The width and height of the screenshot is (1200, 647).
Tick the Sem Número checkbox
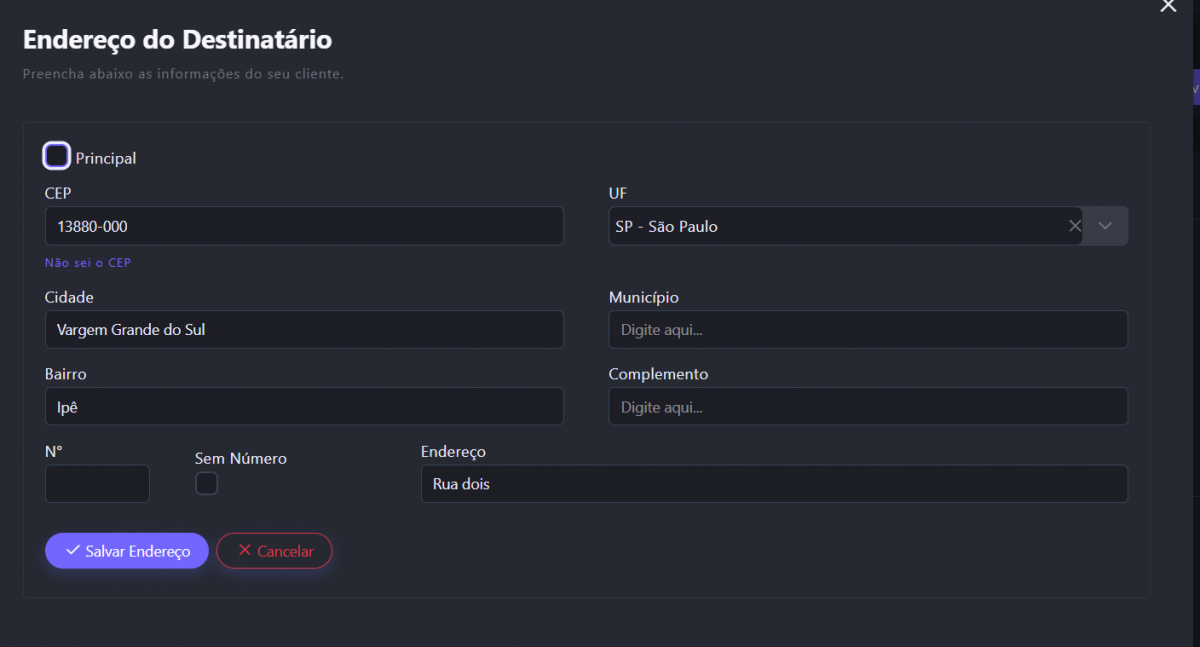tap(206, 484)
